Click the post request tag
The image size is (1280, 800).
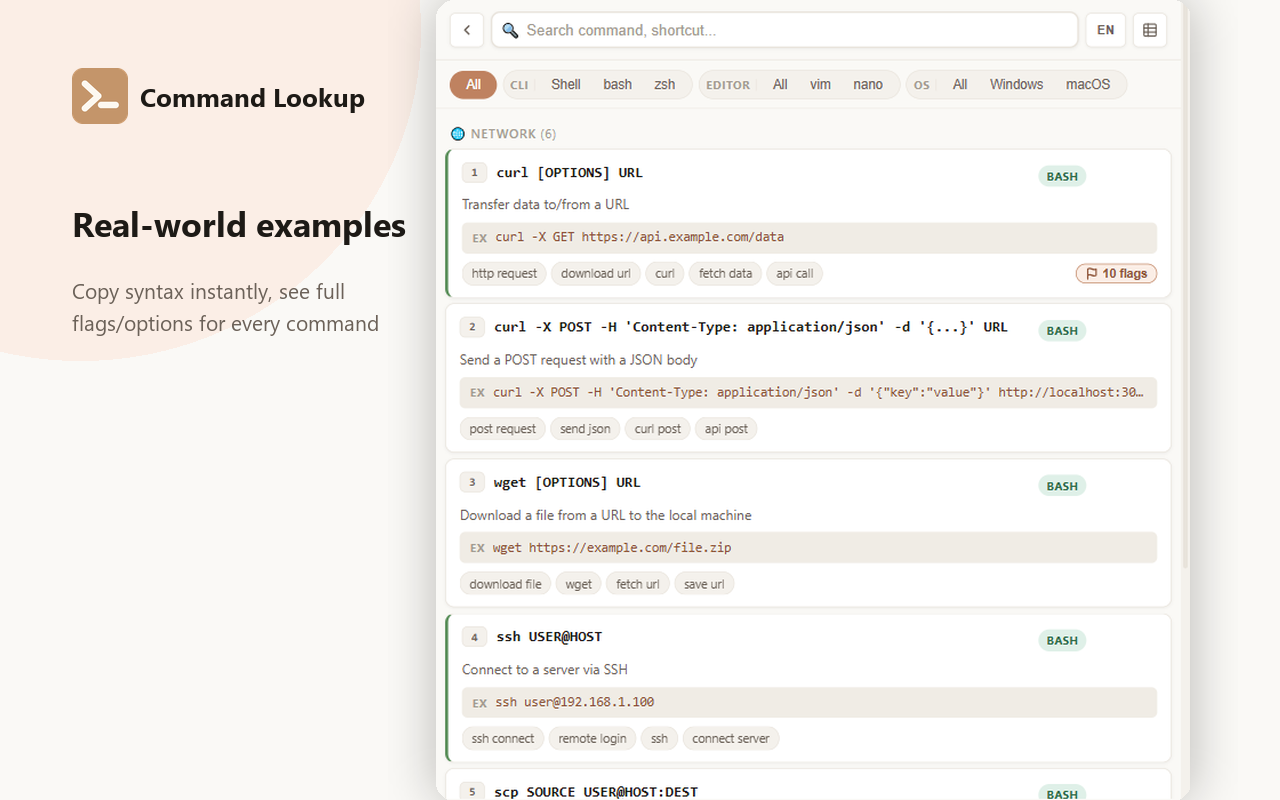tap(503, 429)
